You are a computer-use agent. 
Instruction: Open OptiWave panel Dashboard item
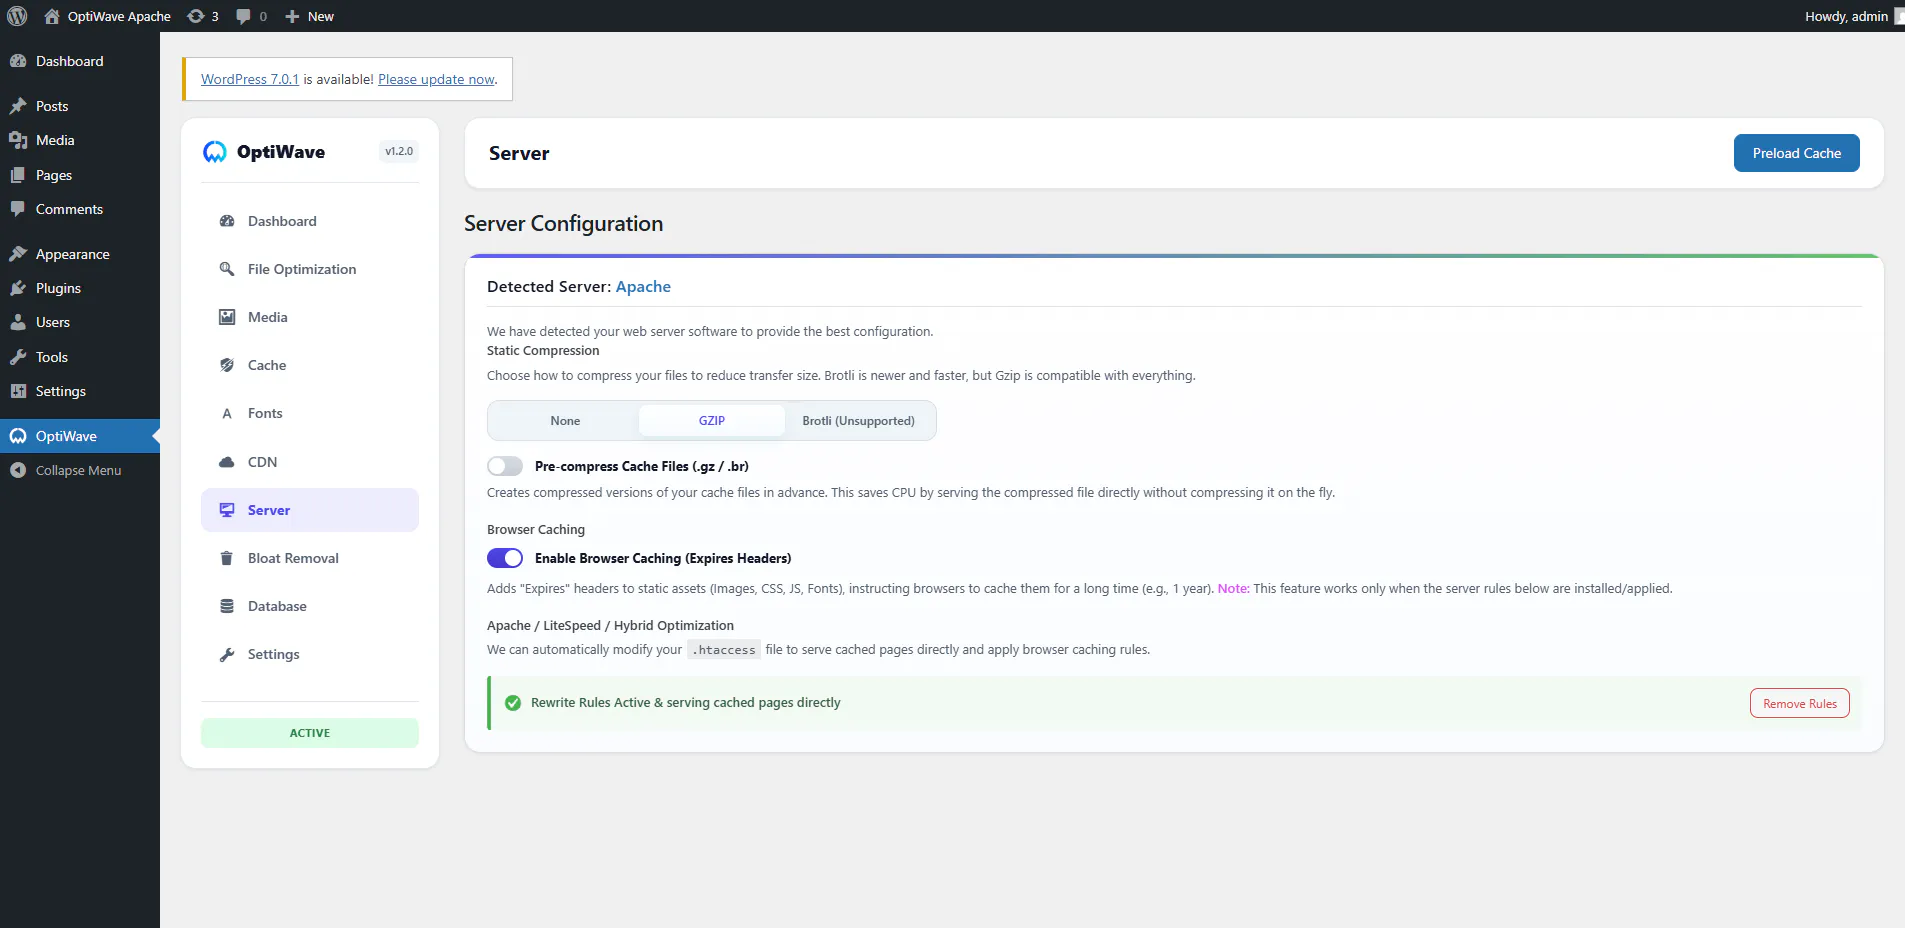310,222
